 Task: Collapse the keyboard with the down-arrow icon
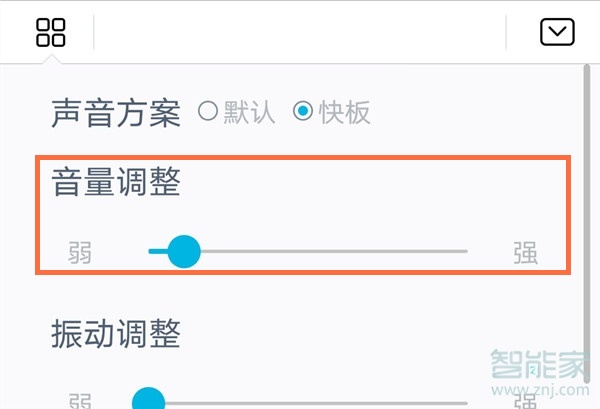557,32
